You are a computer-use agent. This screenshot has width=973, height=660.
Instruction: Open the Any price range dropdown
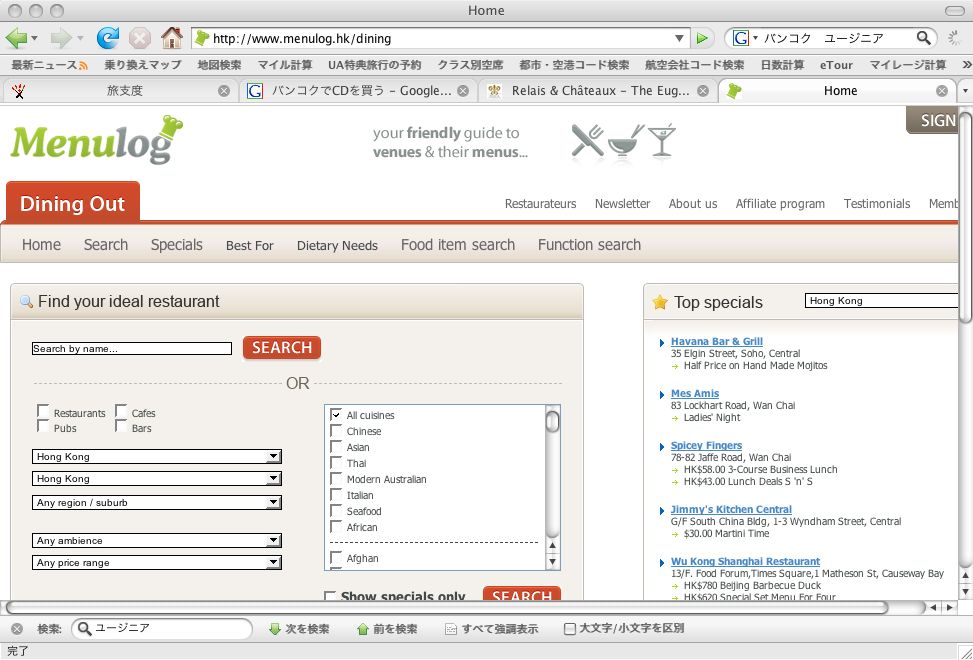tap(156, 563)
